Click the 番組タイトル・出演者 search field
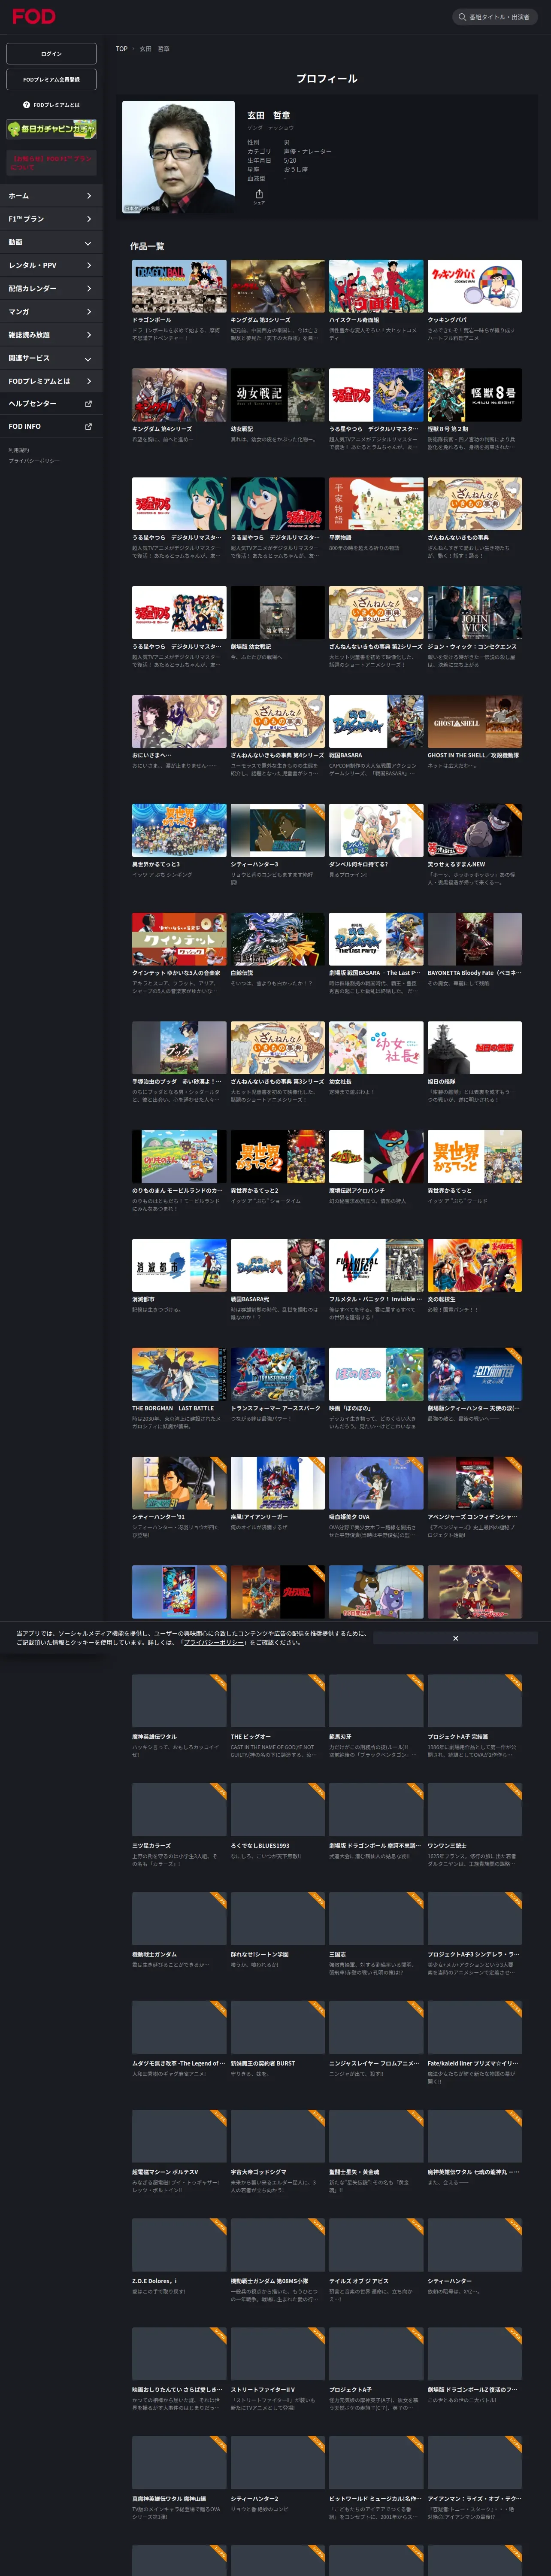551x2576 pixels. 496,17
